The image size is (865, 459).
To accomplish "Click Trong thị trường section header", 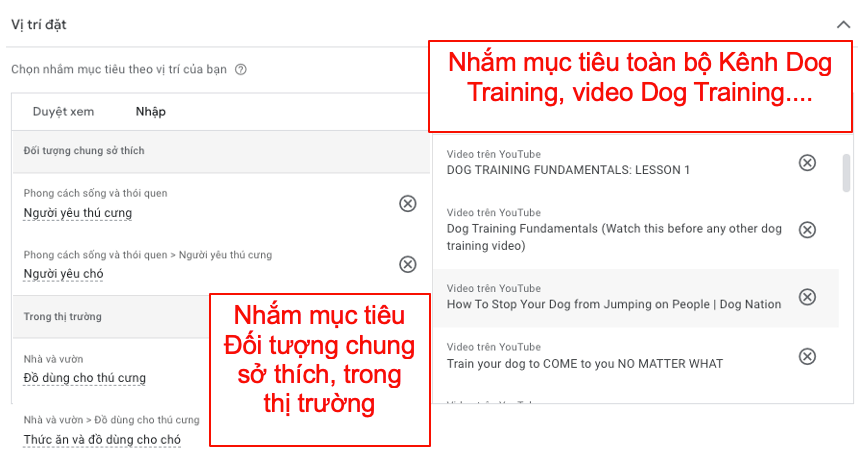I will pos(62,317).
